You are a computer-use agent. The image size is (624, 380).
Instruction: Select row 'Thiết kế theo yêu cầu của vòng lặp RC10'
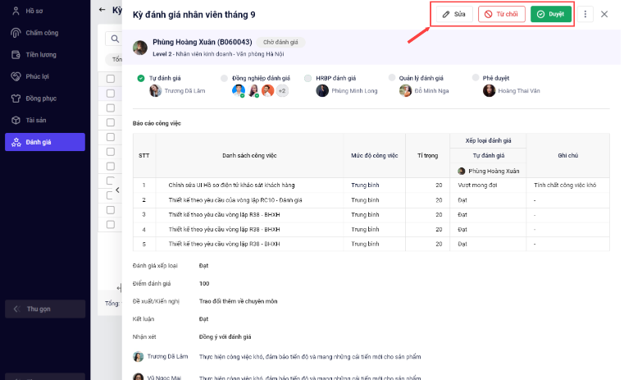point(371,200)
